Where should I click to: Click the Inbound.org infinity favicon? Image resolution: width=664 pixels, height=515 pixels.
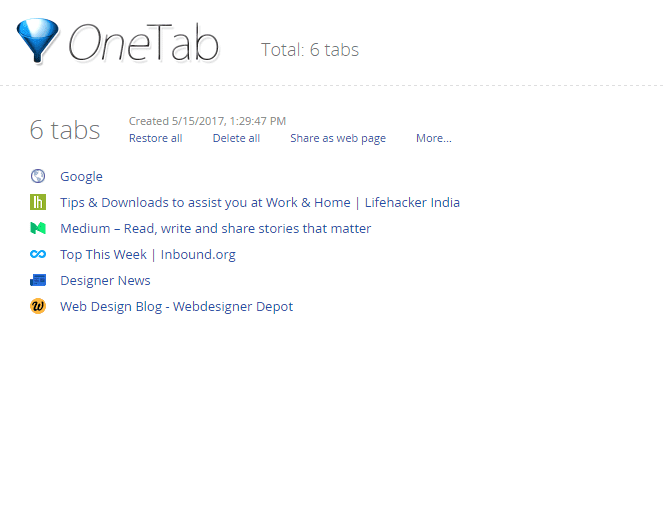point(38,254)
